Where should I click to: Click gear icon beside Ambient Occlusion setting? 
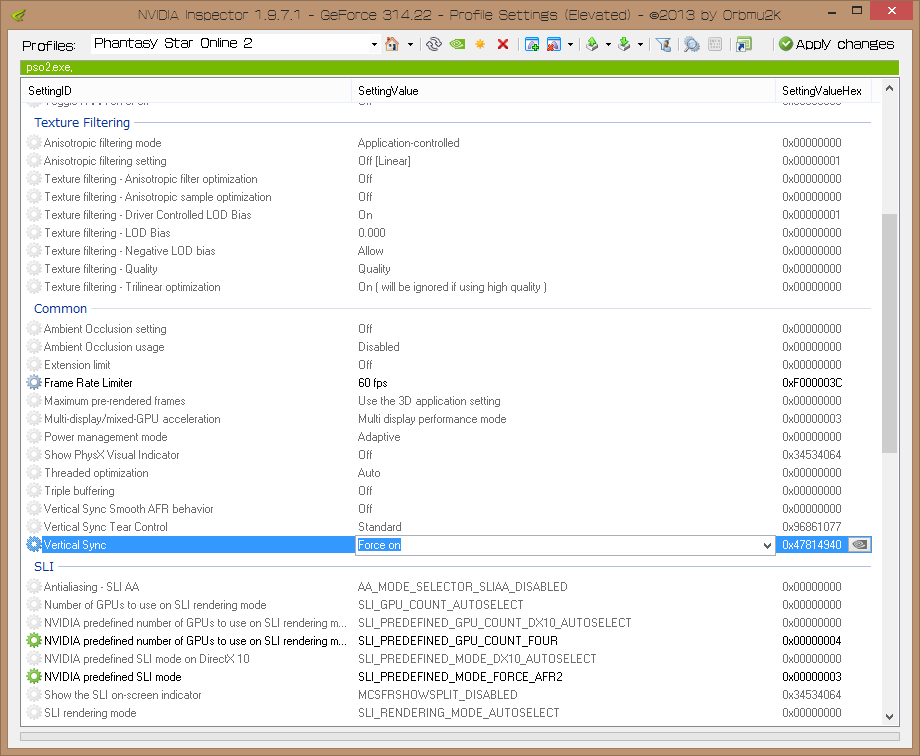[34, 329]
